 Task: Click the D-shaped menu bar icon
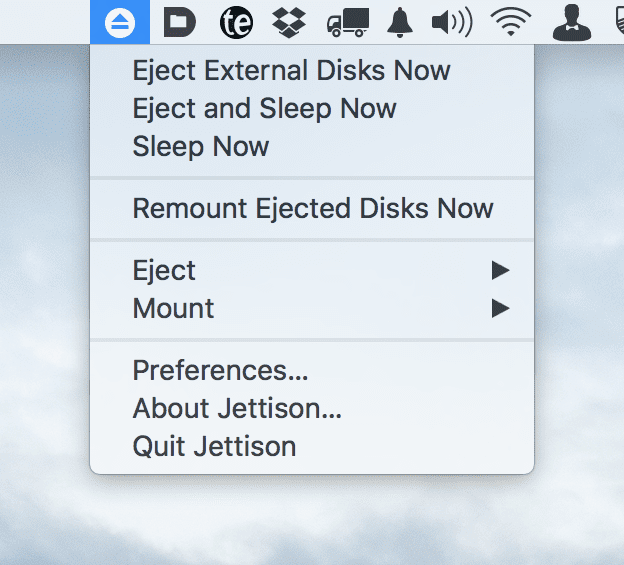click(x=179, y=22)
